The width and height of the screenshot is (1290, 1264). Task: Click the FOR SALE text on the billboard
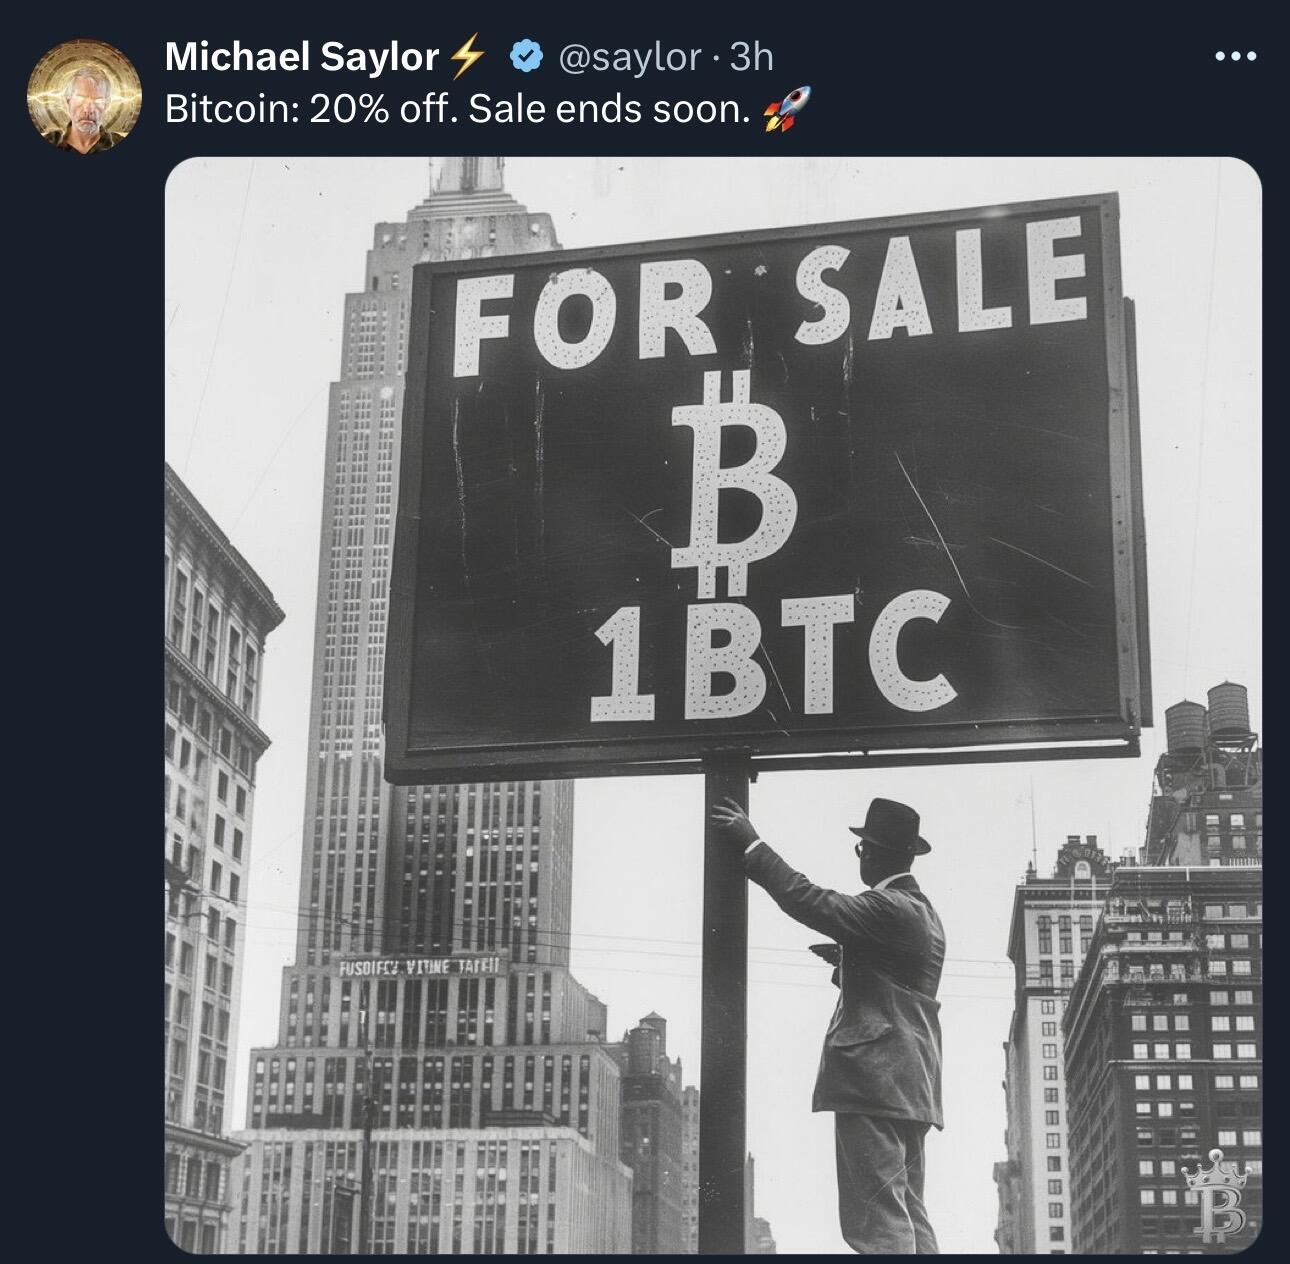(x=770, y=291)
